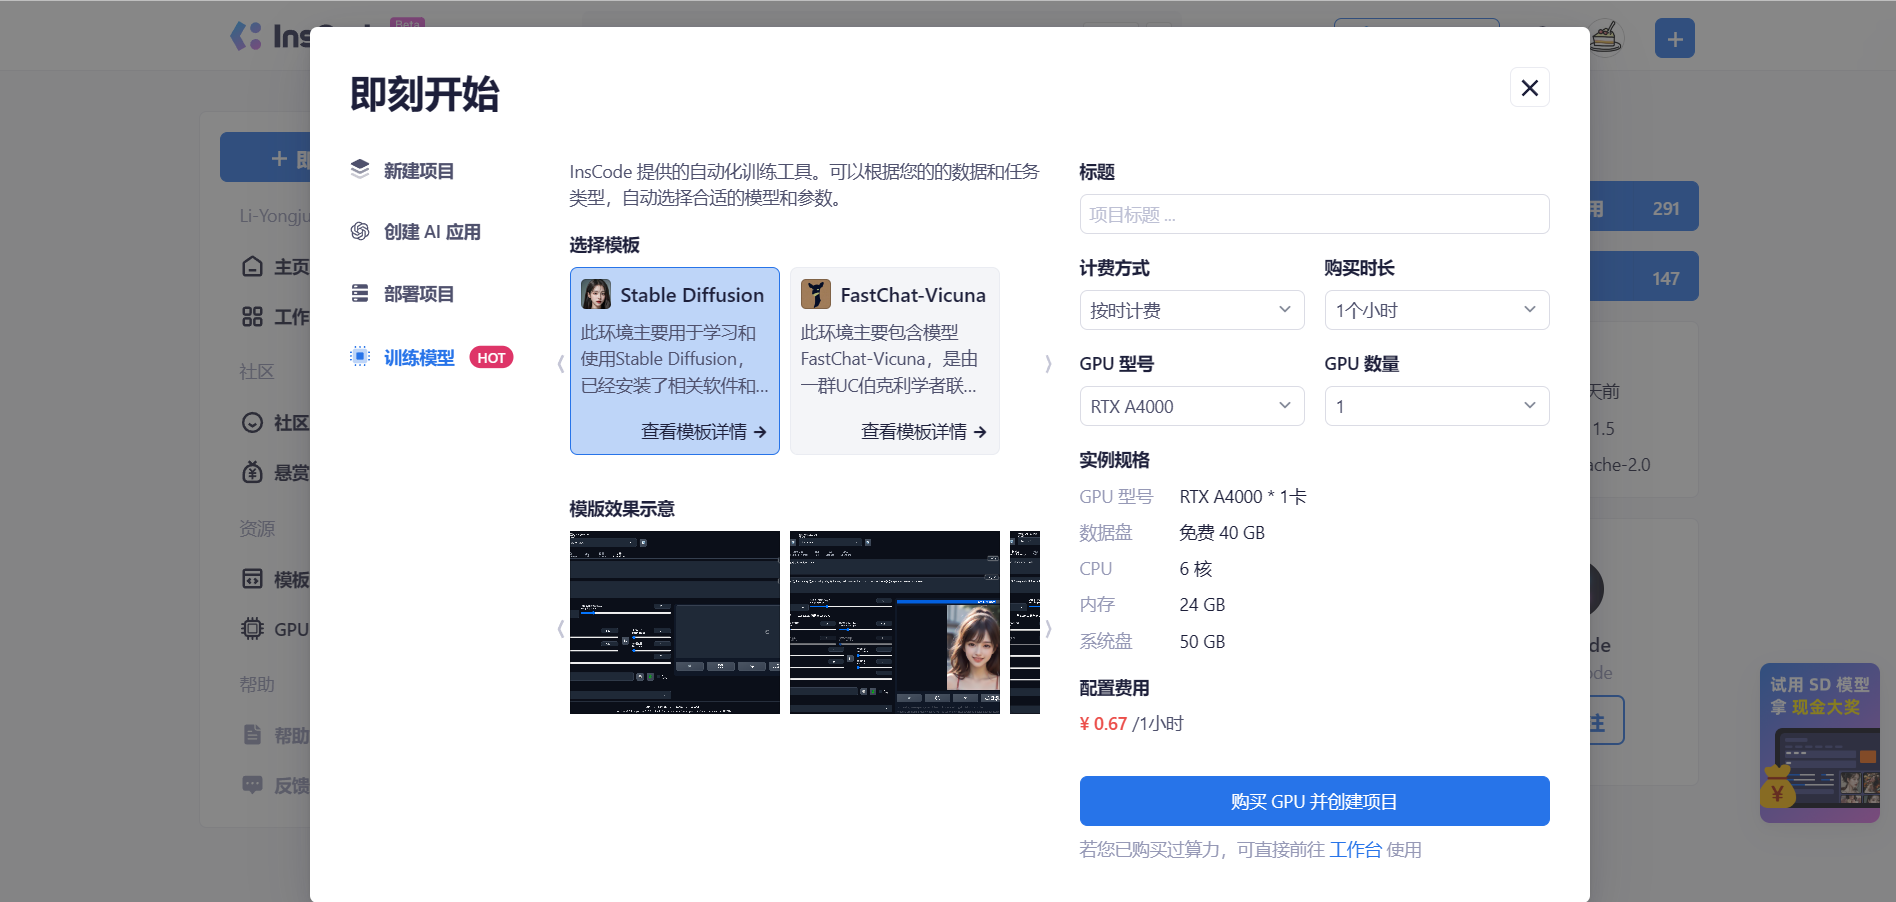Open the 计费方式 dropdown 按时计费
This screenshot has width=1896, height=902.
click(x=1192, y=310)
